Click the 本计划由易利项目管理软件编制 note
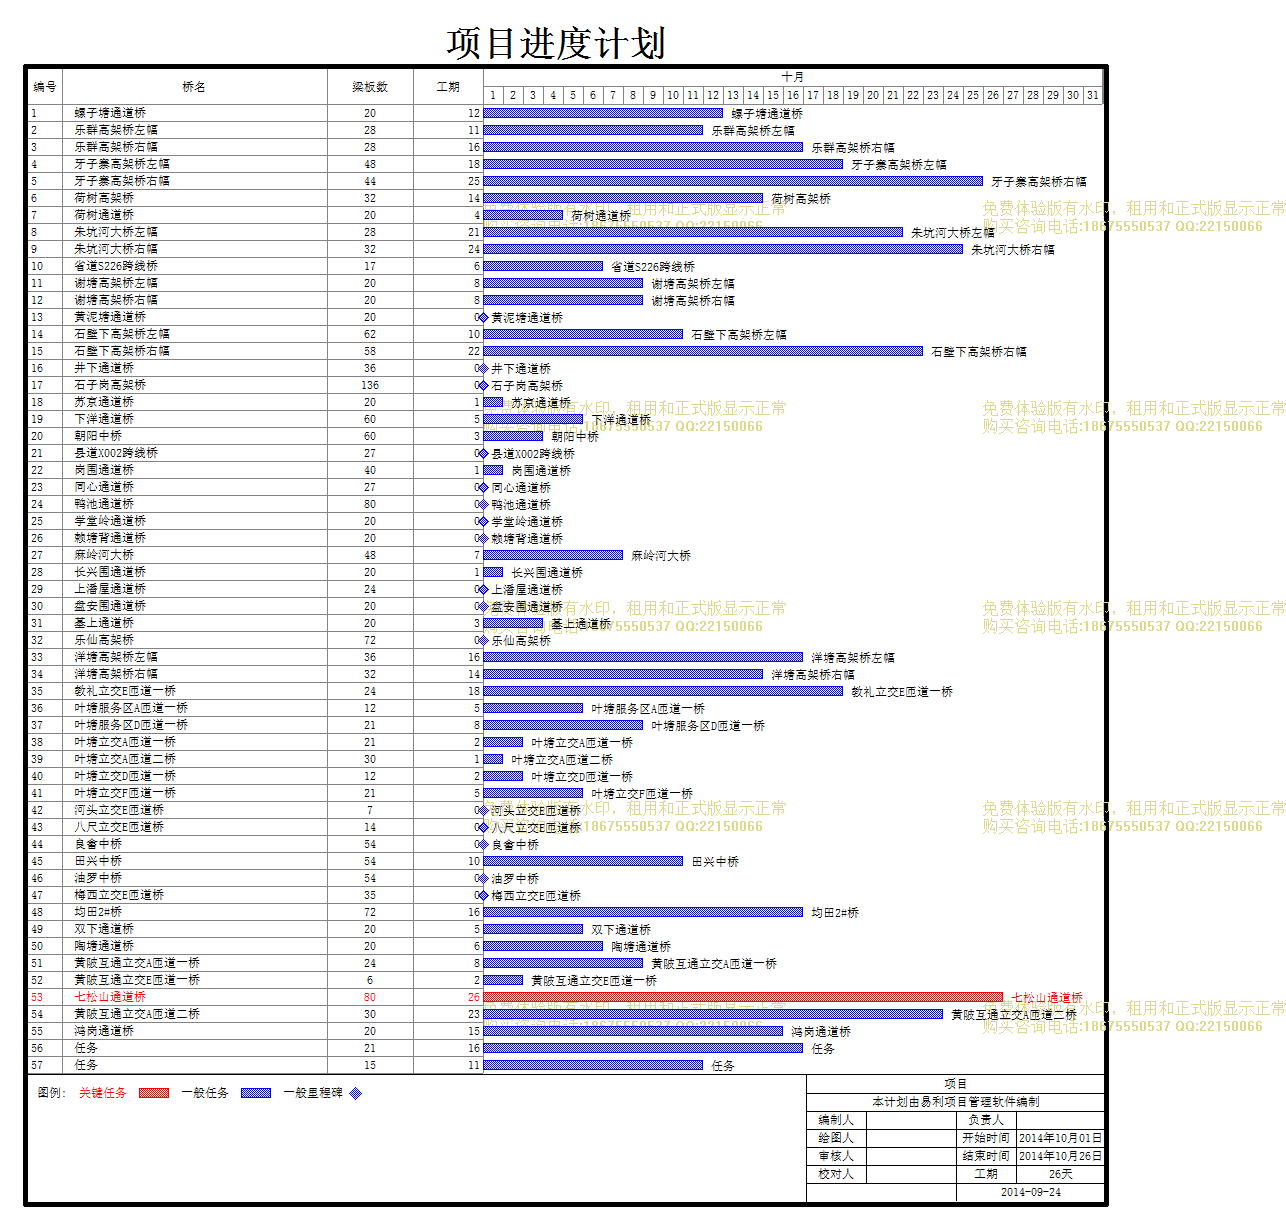This screenshot has height=1228, width=1286. (955, 1102)
